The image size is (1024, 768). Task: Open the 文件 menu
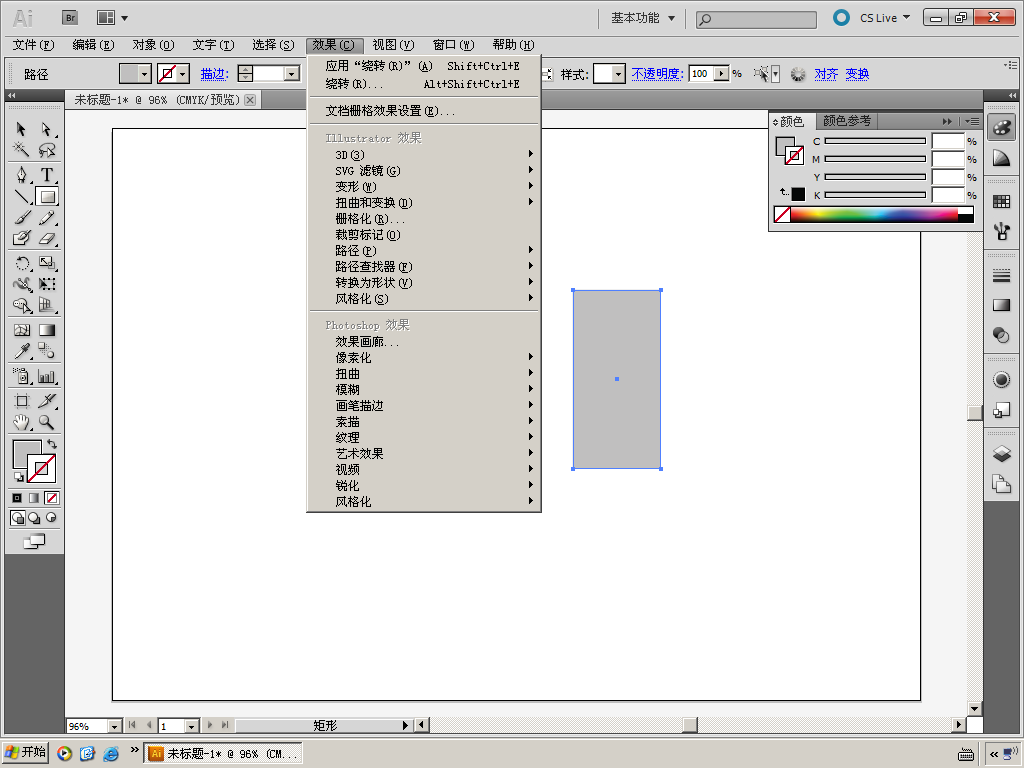[33, 45]
